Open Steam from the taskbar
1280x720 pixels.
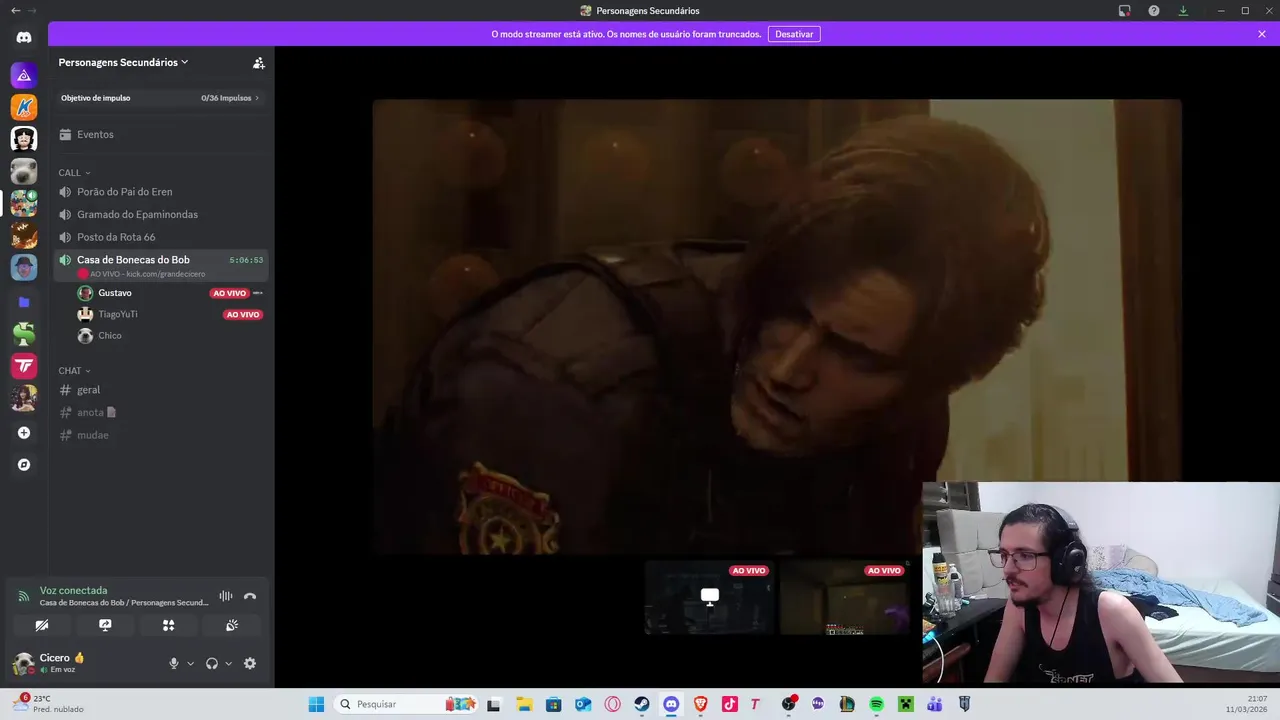click(642, 704)
